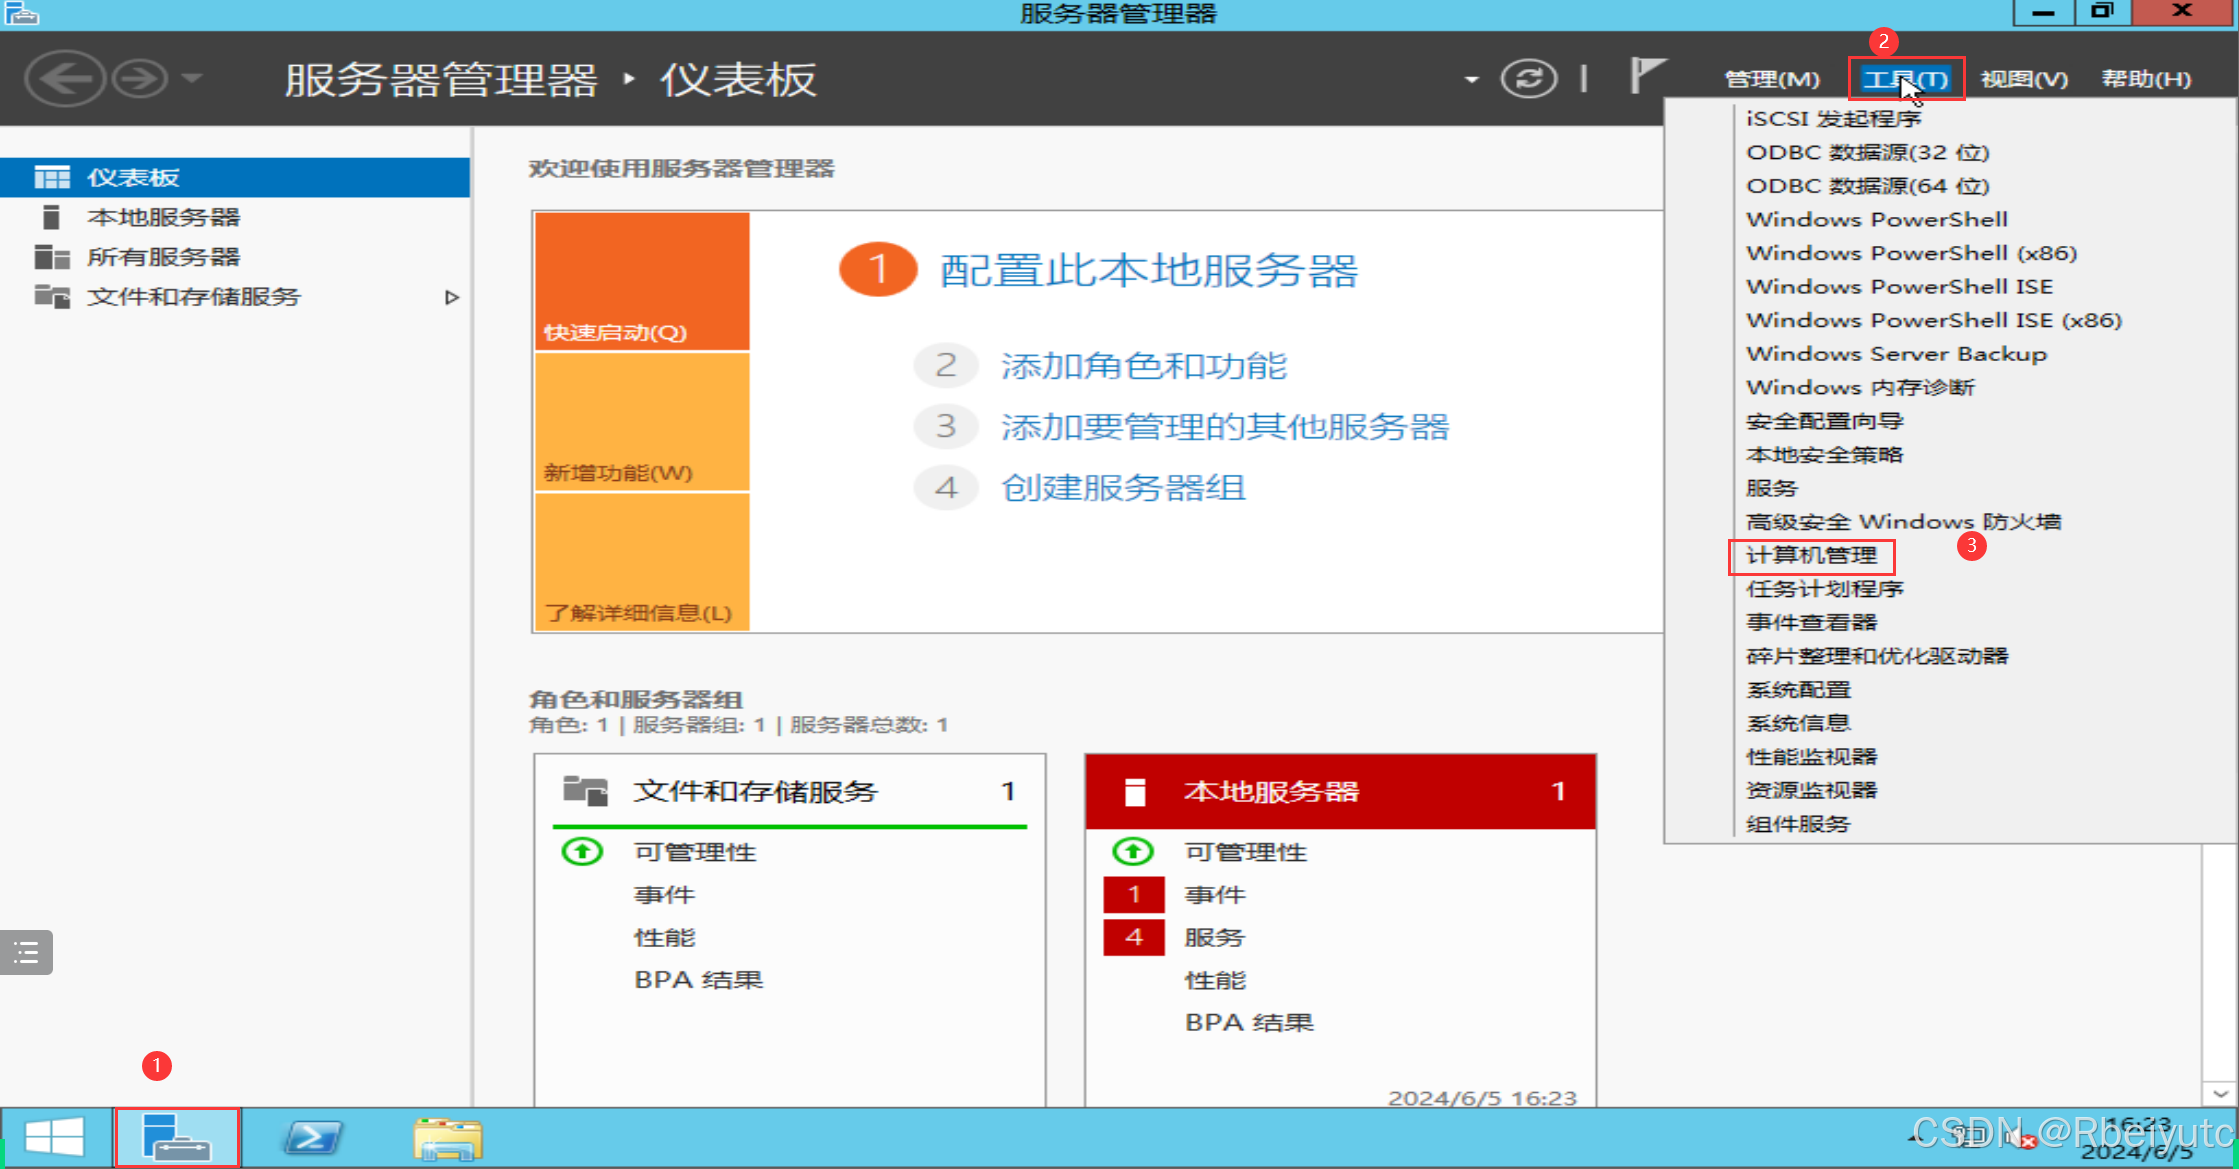Image resolution: width=2239 pixels, height=1169 pixels.
Task: Click the orange 快速启动(Q) tile
Action: pyautogui.click(x=642, y=281)
